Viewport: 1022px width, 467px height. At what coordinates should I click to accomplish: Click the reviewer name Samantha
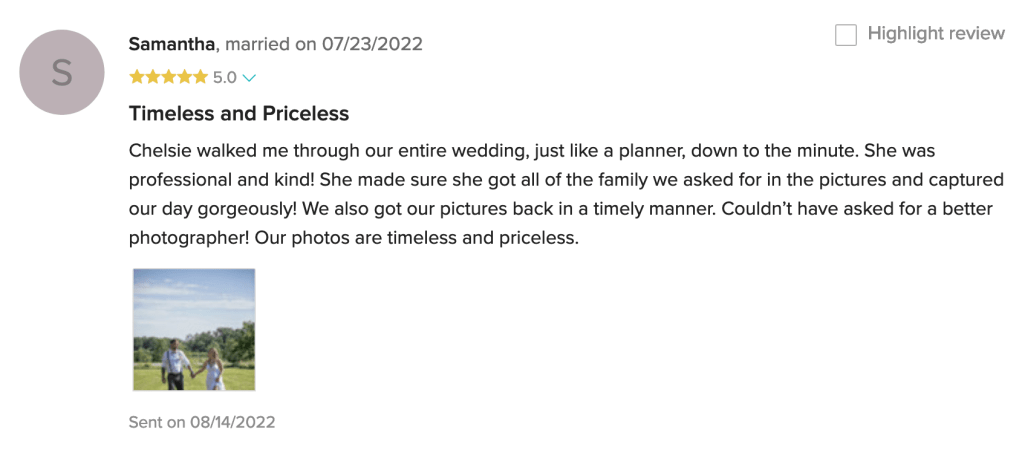tap(172, 44)
